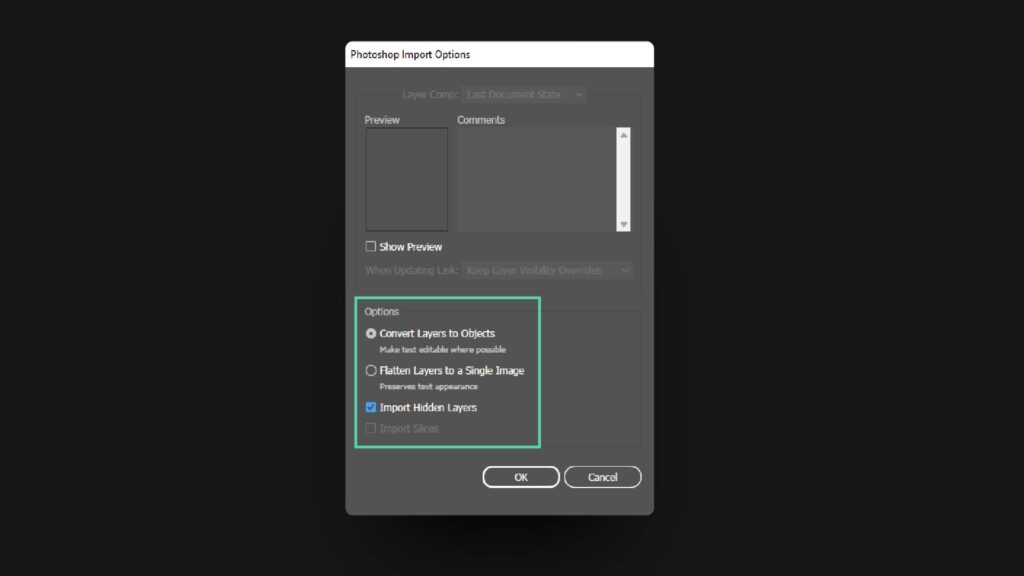1024x576 pixels.
Task: Enable the Show Preview checkbox
Action: click(371, 246)
